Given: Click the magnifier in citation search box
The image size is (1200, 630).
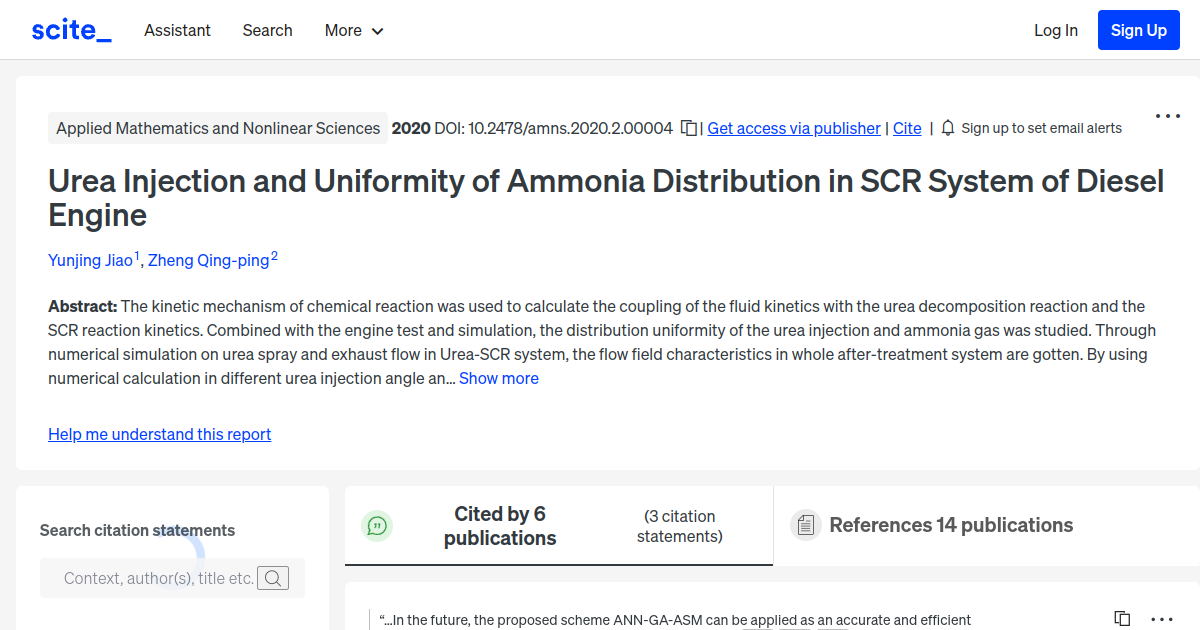Looking at the screenshot, I should [273, 577].
